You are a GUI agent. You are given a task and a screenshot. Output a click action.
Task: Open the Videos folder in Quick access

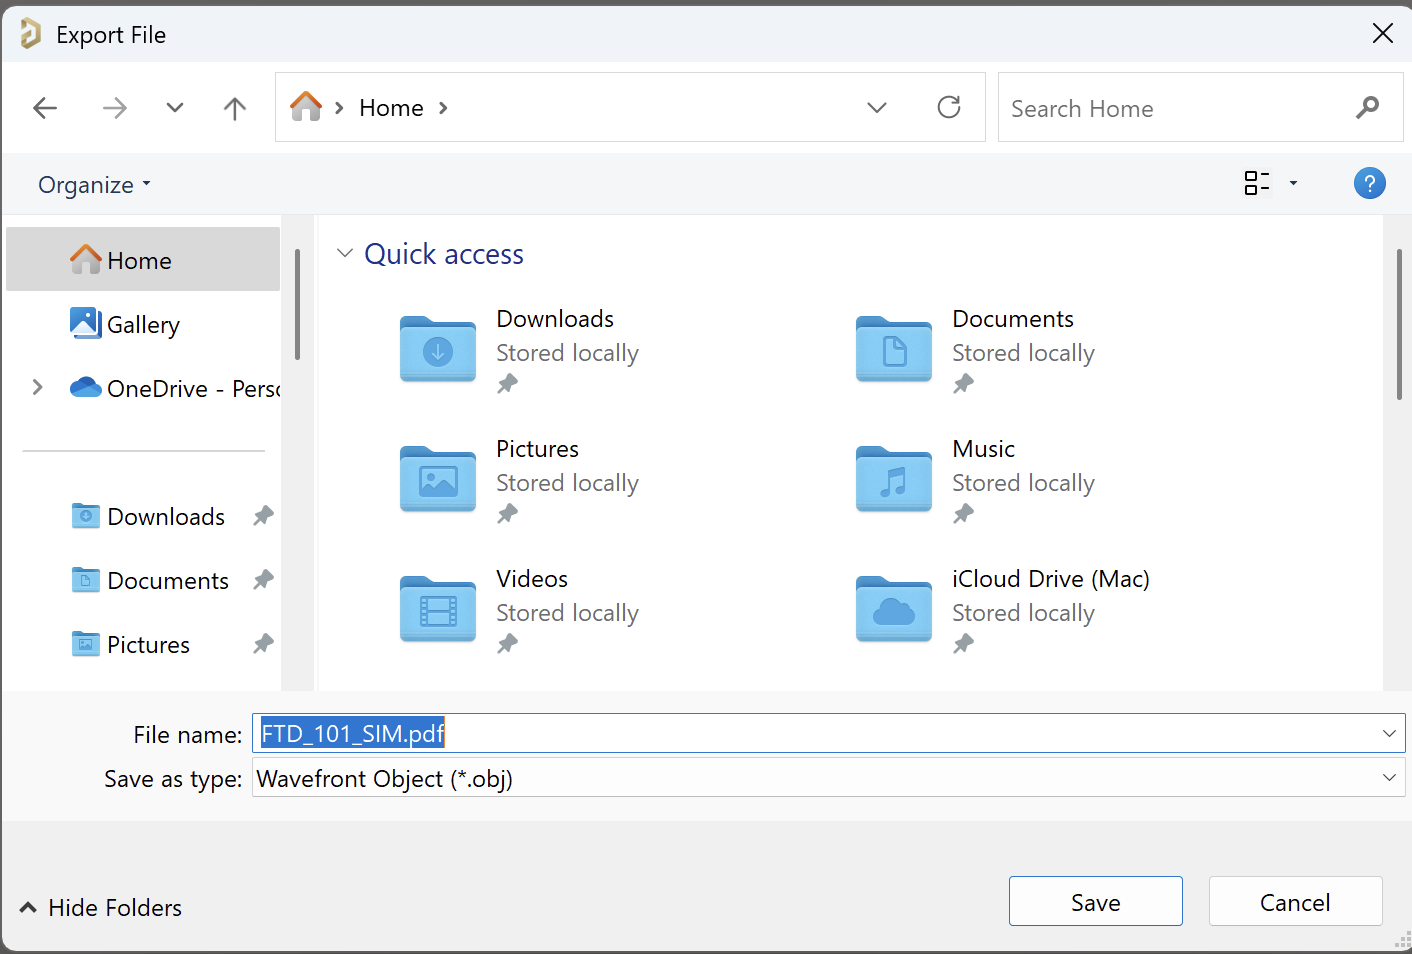click(438, 610)
